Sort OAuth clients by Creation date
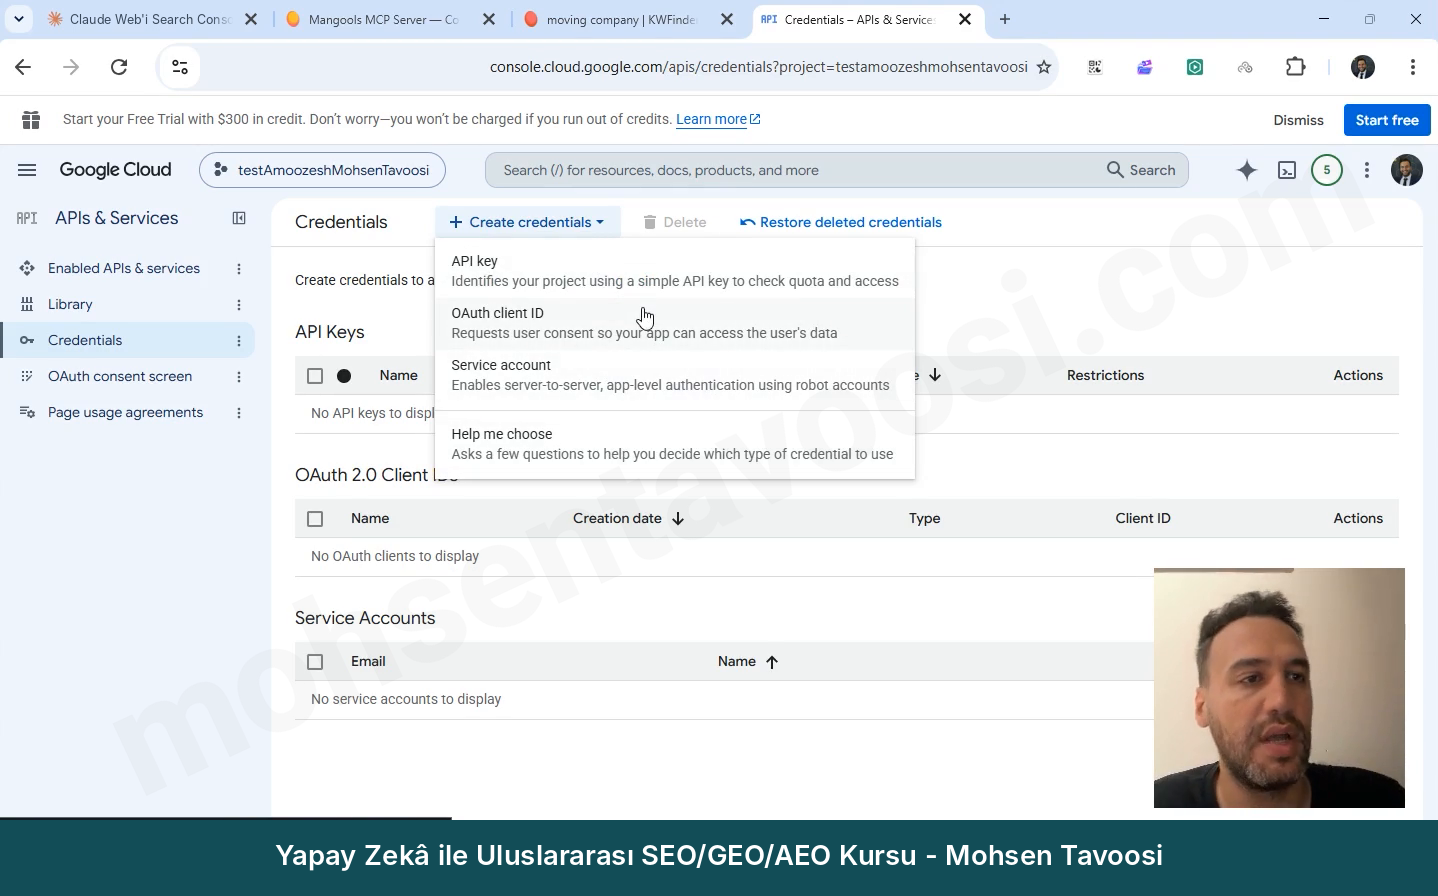 (628, 518)
